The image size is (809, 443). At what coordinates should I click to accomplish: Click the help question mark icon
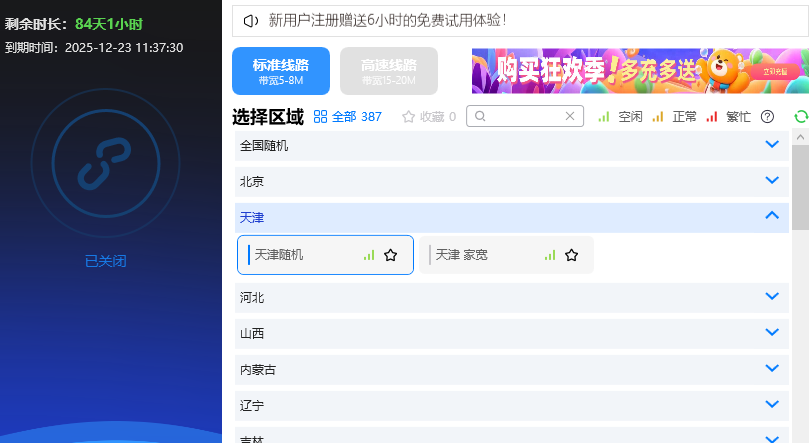tap(767, 117)
